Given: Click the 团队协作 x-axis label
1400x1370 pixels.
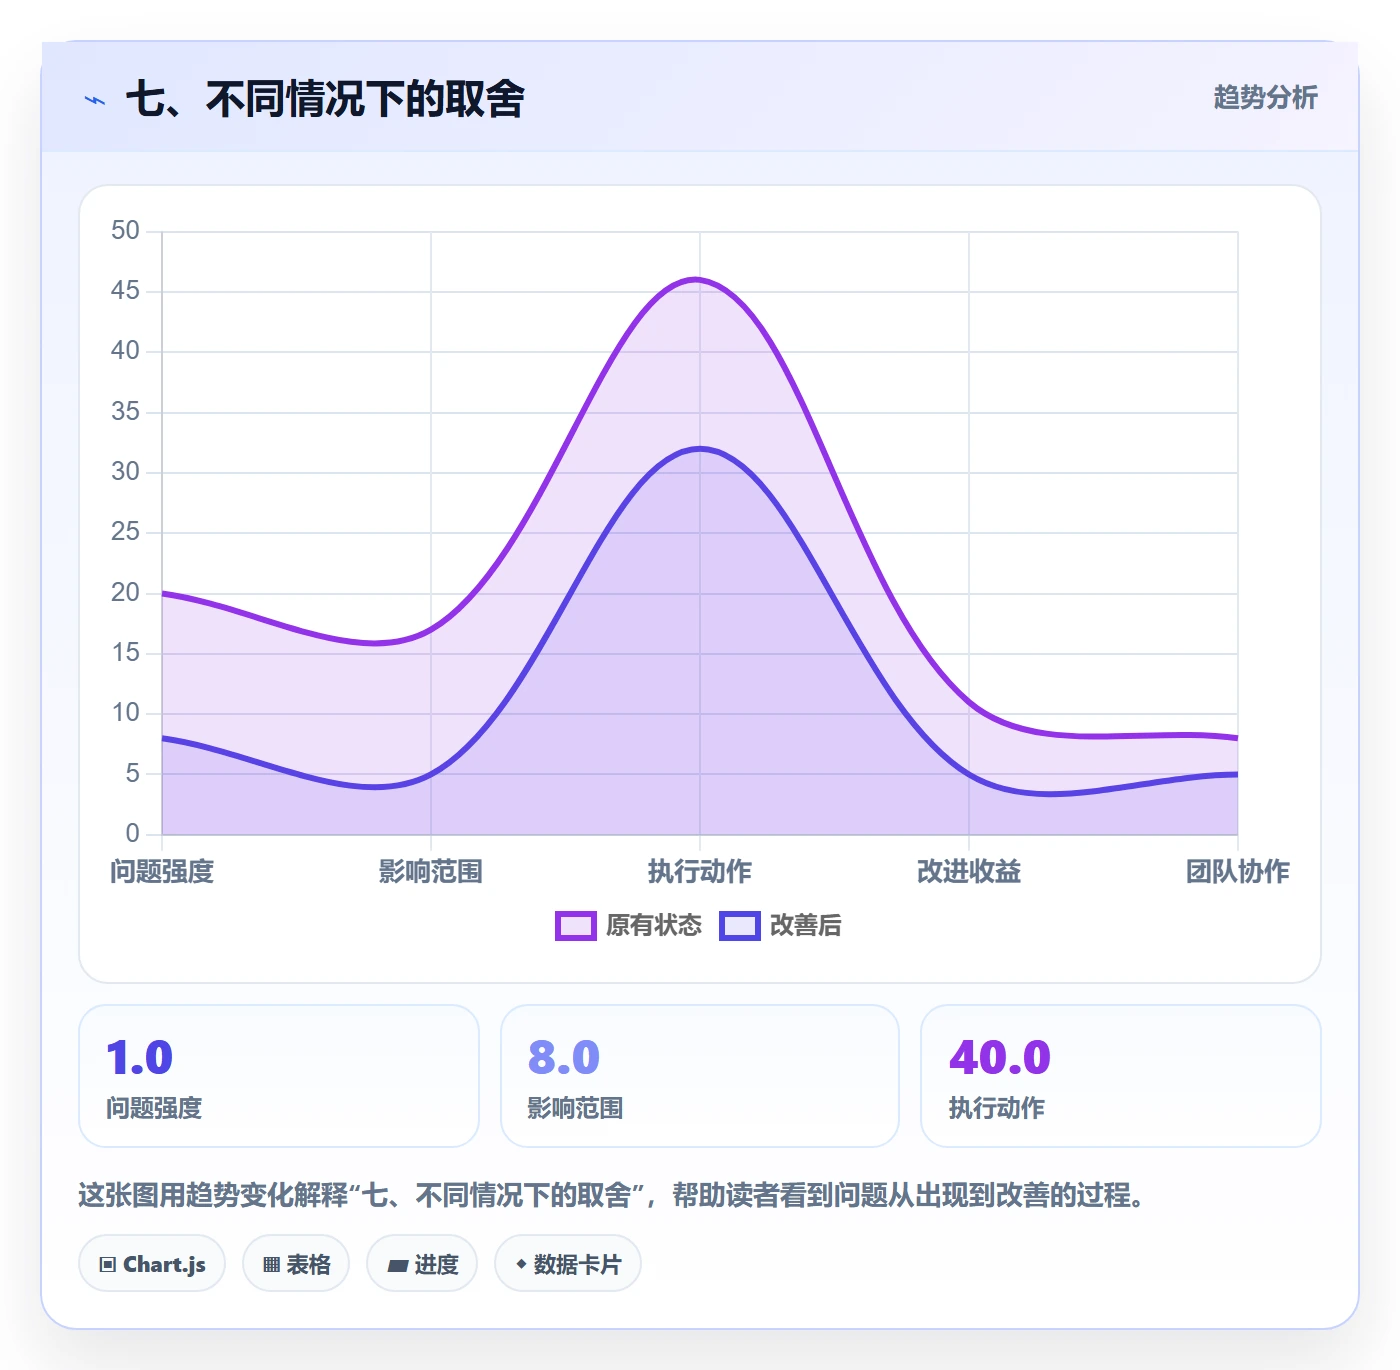Looking at the screenshot, I should click(x=1238, y=872).
